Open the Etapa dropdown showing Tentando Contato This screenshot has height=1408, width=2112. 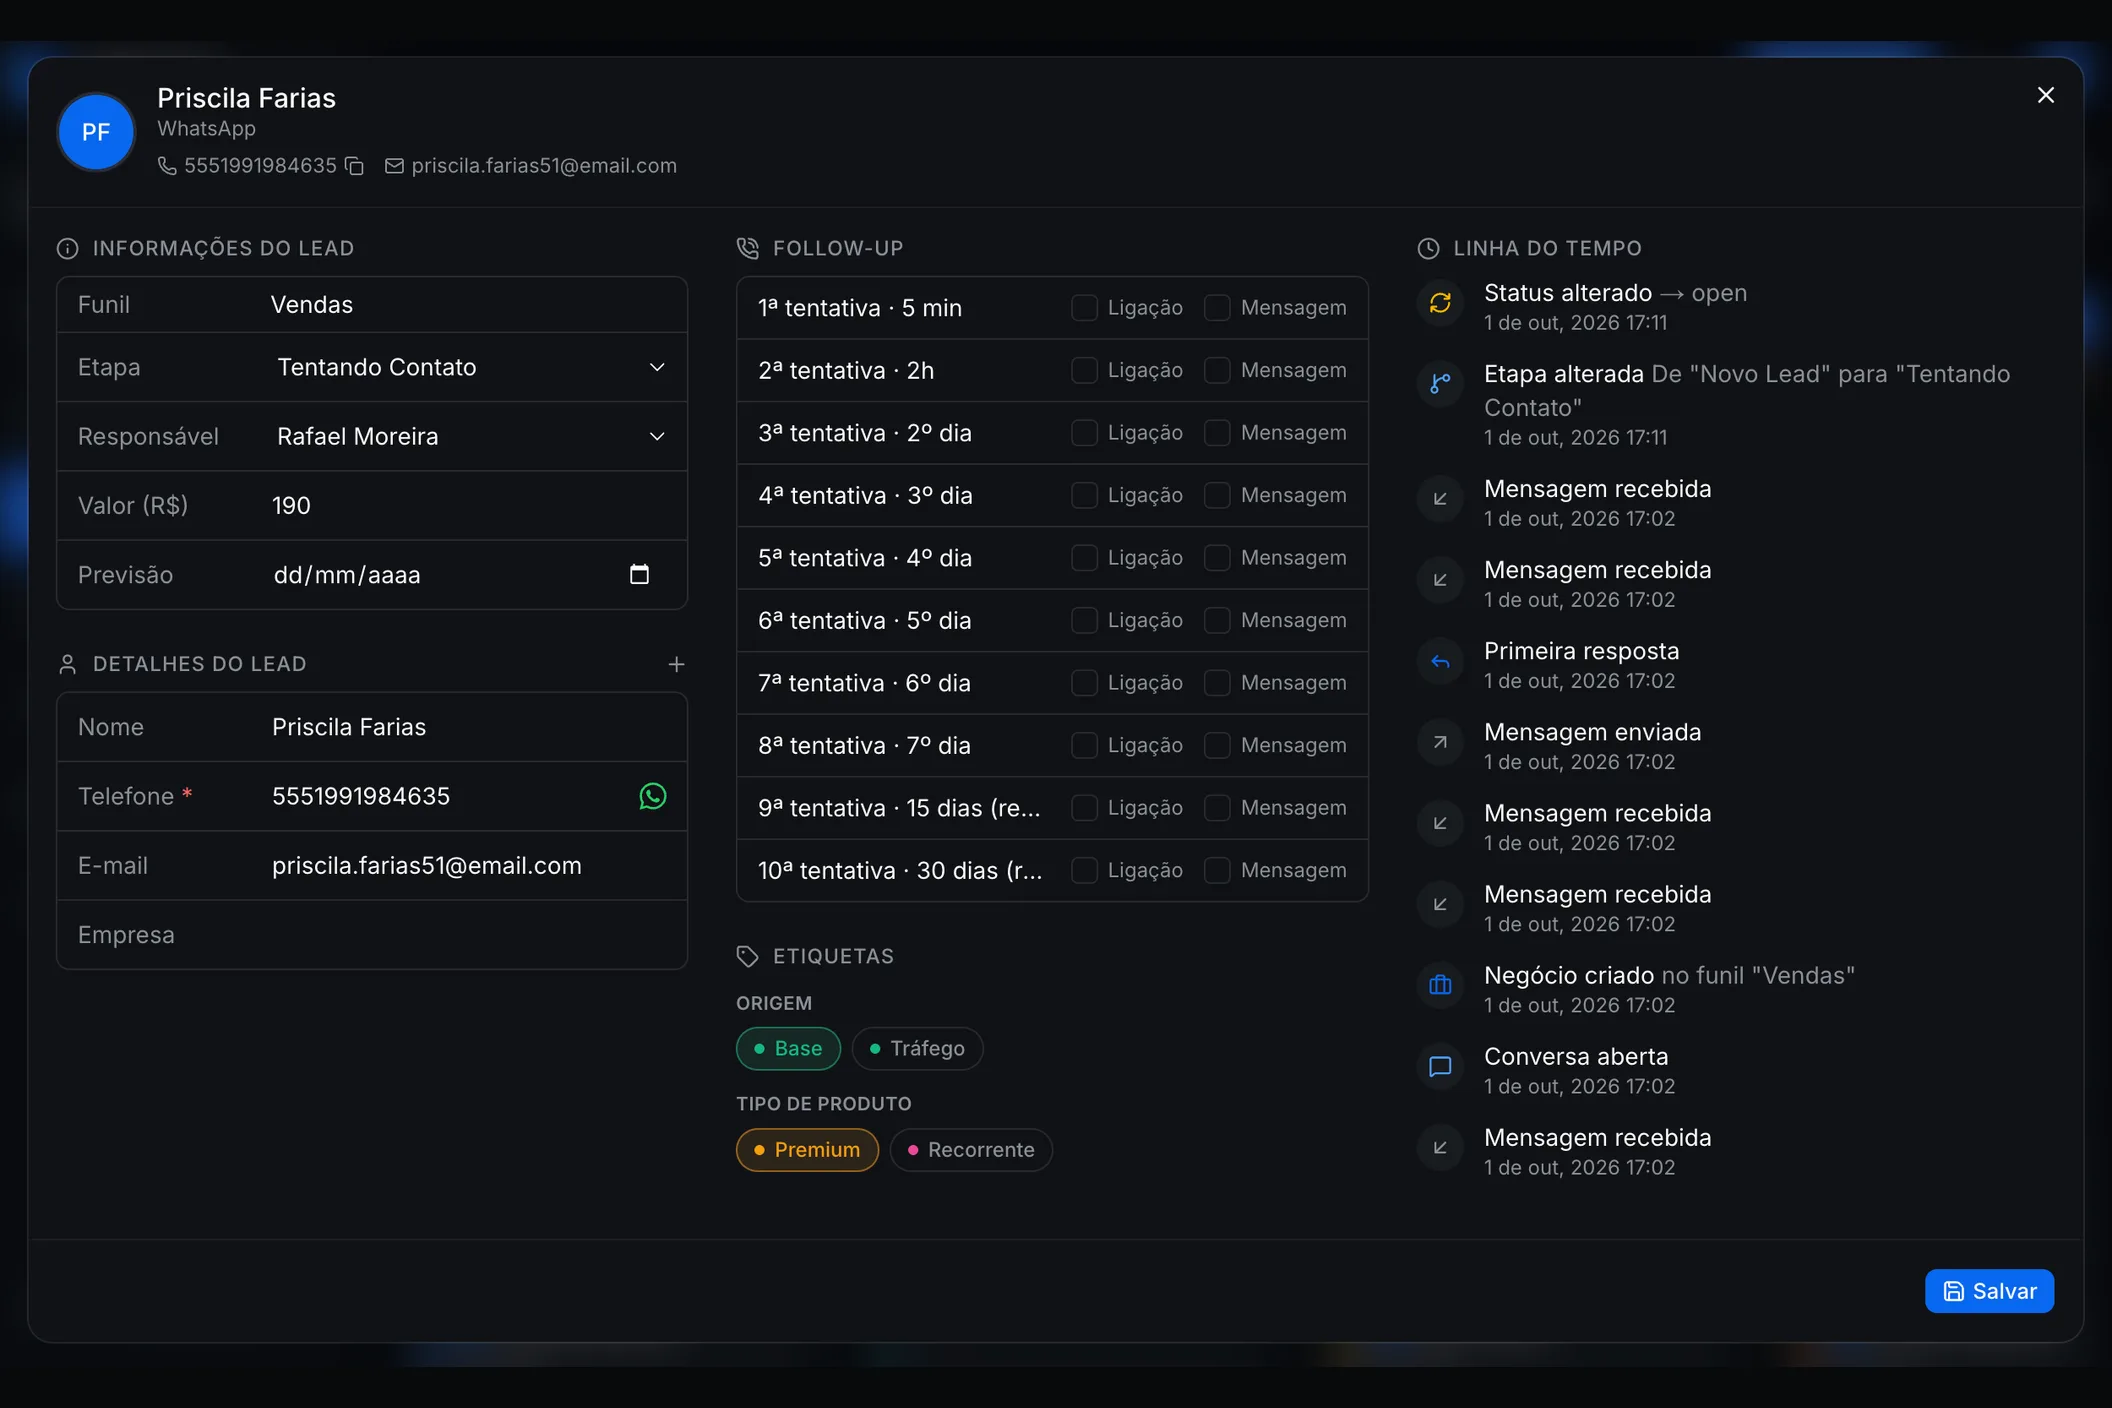471,367
